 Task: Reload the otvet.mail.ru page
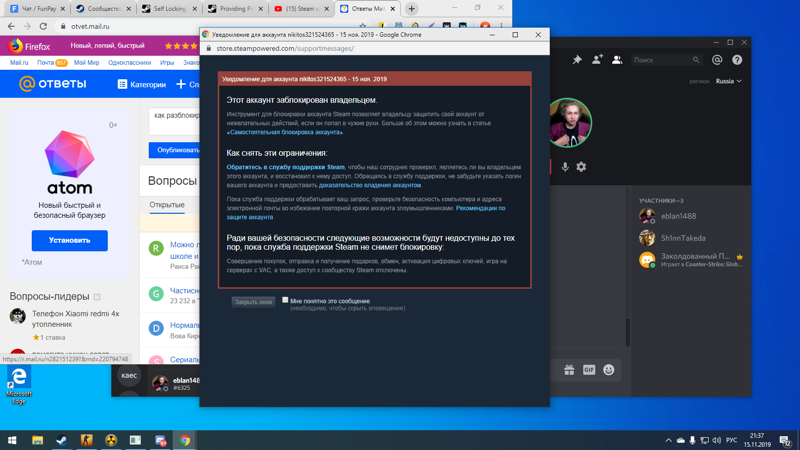pos(43,26)
